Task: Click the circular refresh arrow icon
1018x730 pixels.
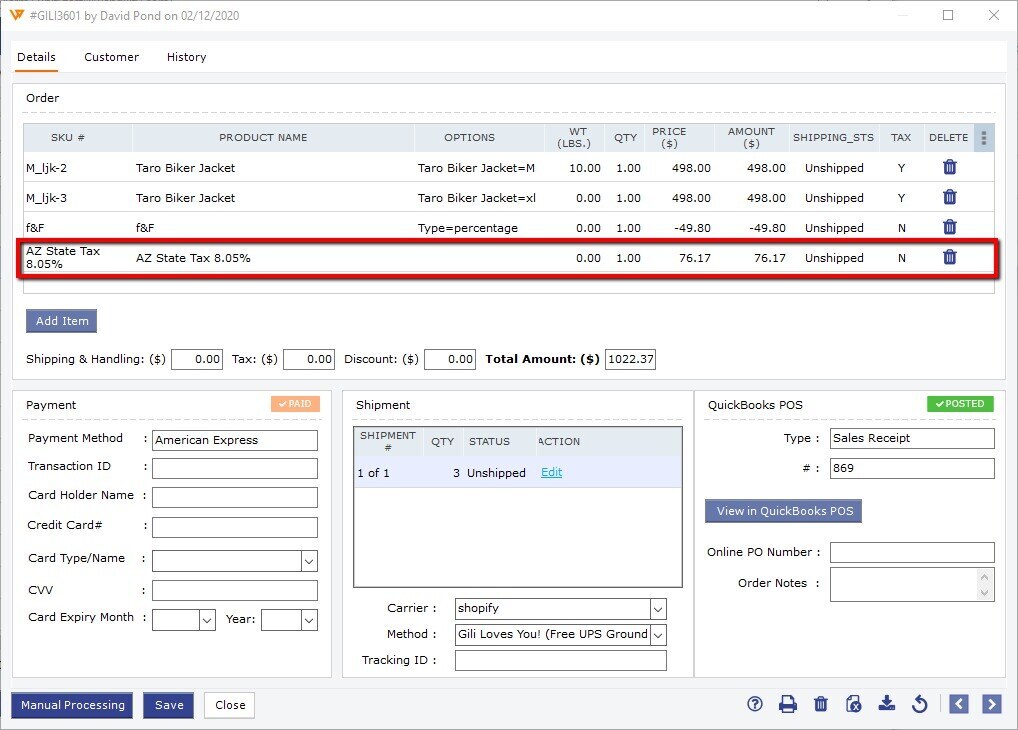Action: [x=920, y=704]
